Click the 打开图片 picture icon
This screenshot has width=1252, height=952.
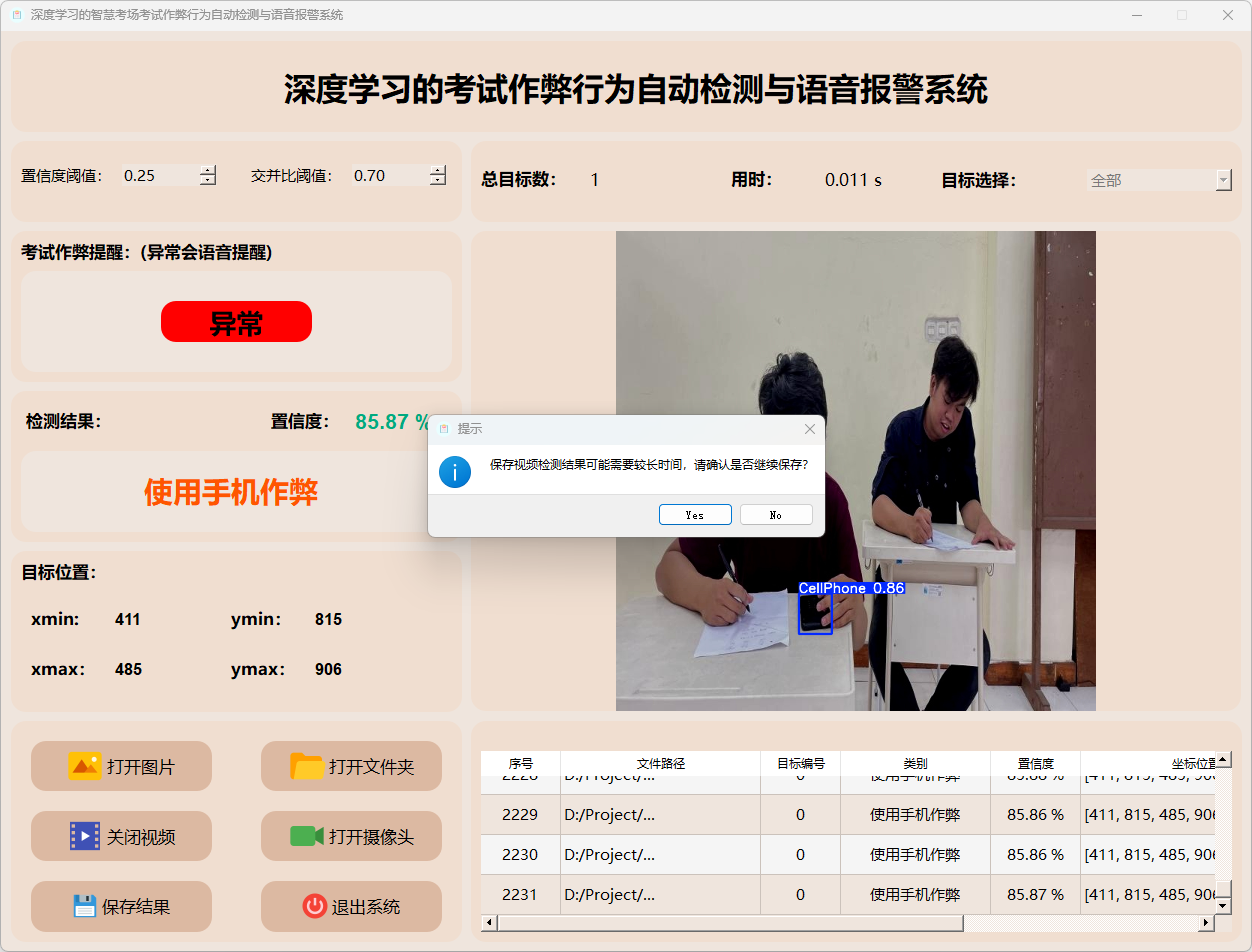coord(84,766)
